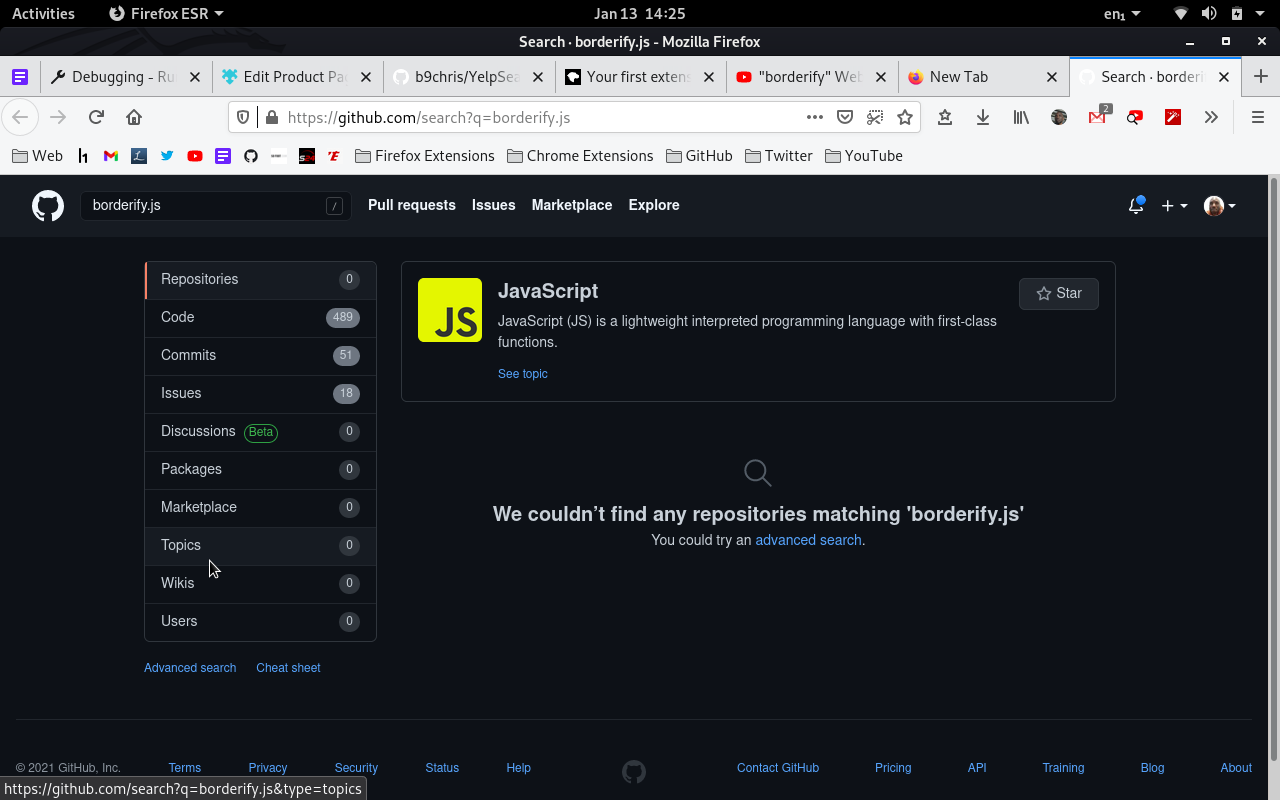The image size is (1280, 800).
Task: Close the New Tab tab
Action: pyautogui.click(x=1052, y=77)
